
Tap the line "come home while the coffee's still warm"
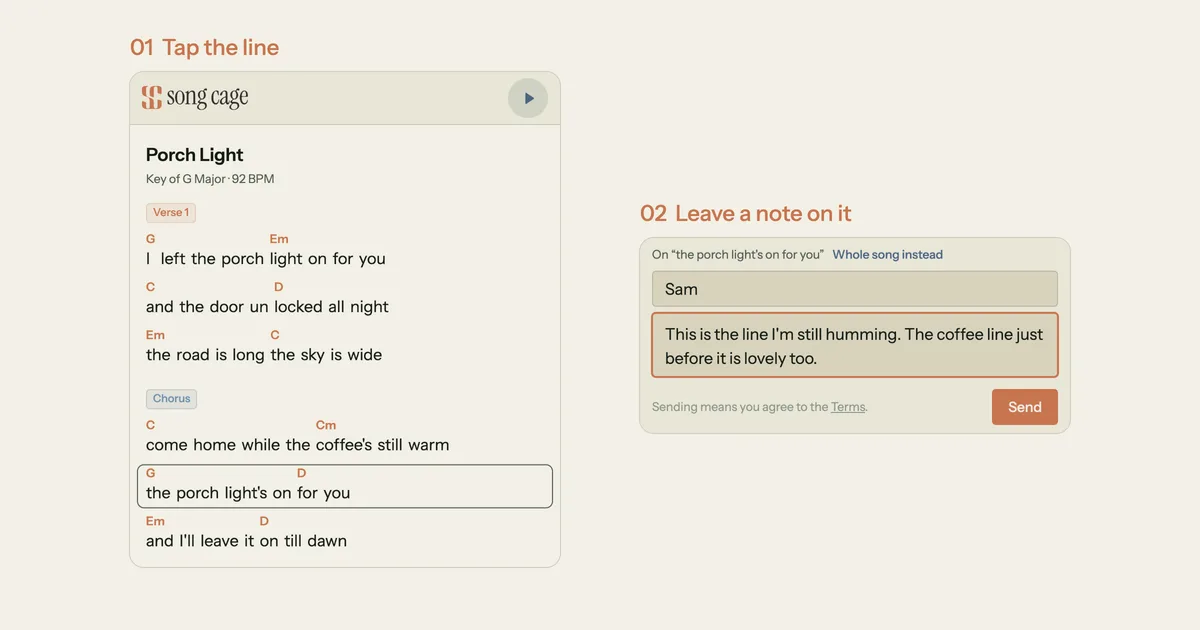[x=298, y=444]
